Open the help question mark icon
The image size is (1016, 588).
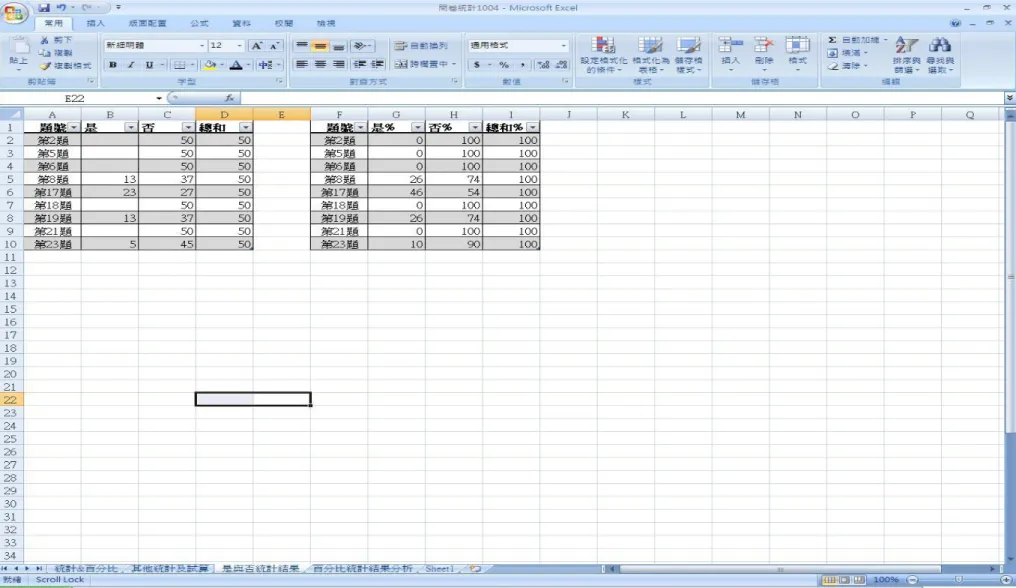955,23
